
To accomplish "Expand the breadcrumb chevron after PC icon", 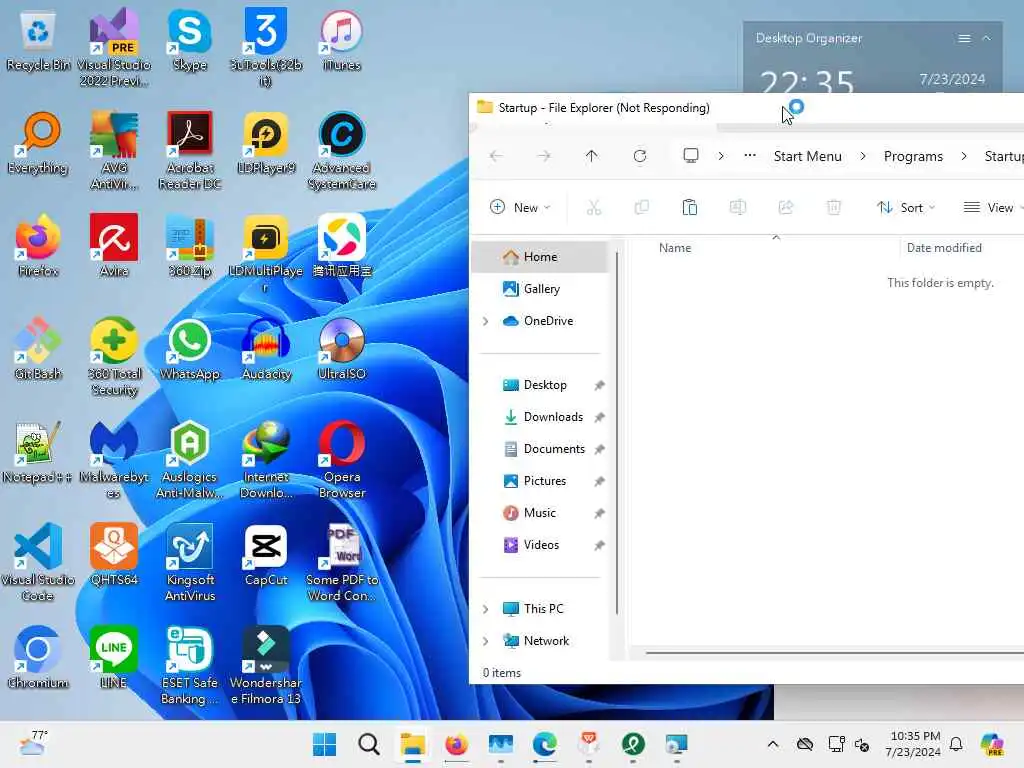I will click(721, 156).
